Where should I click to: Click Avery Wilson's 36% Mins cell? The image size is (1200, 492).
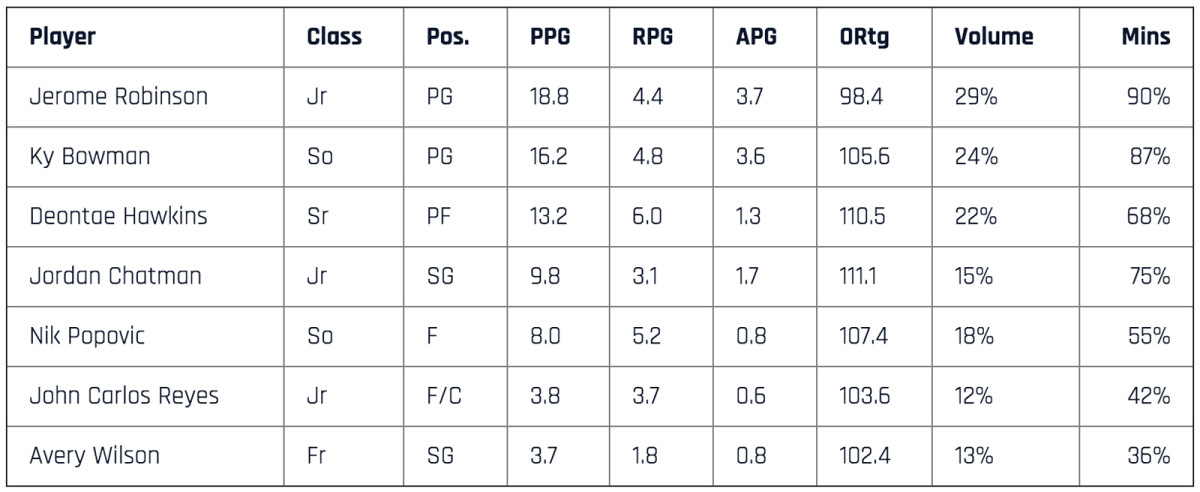tap(1149, 456)
